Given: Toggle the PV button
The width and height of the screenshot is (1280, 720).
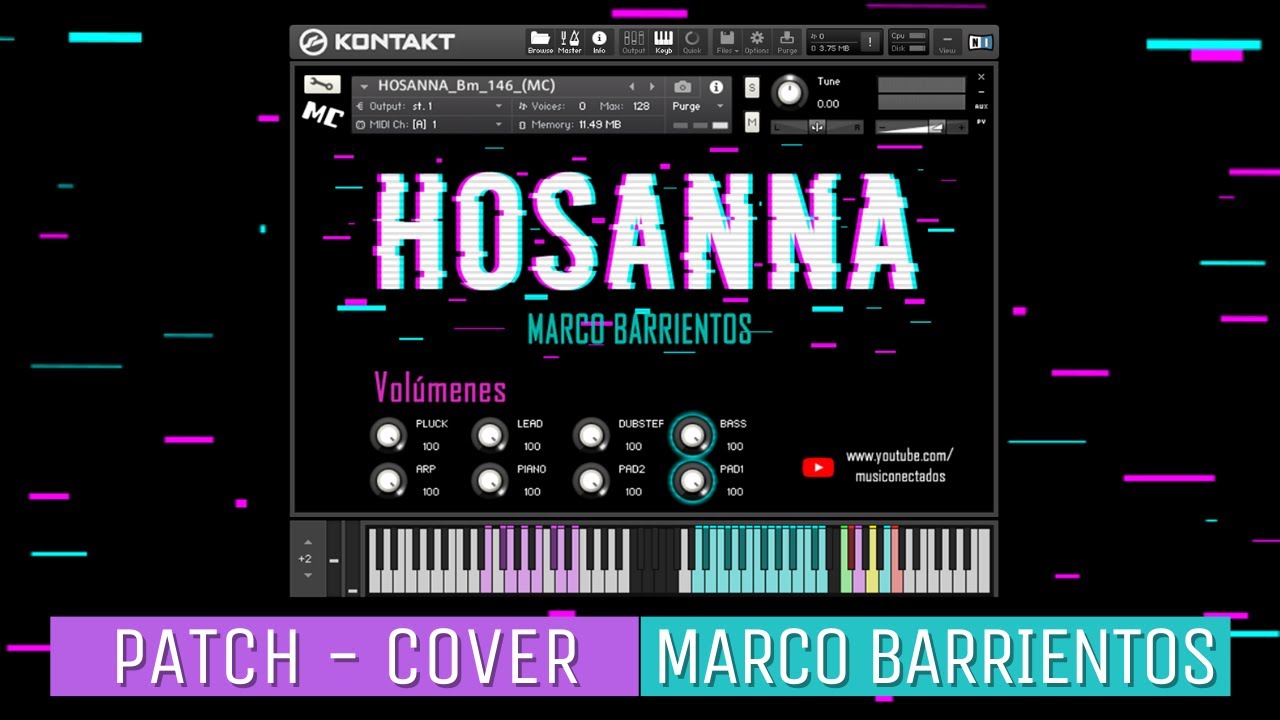Looking at the screenshot, I should tap(981, 122).
